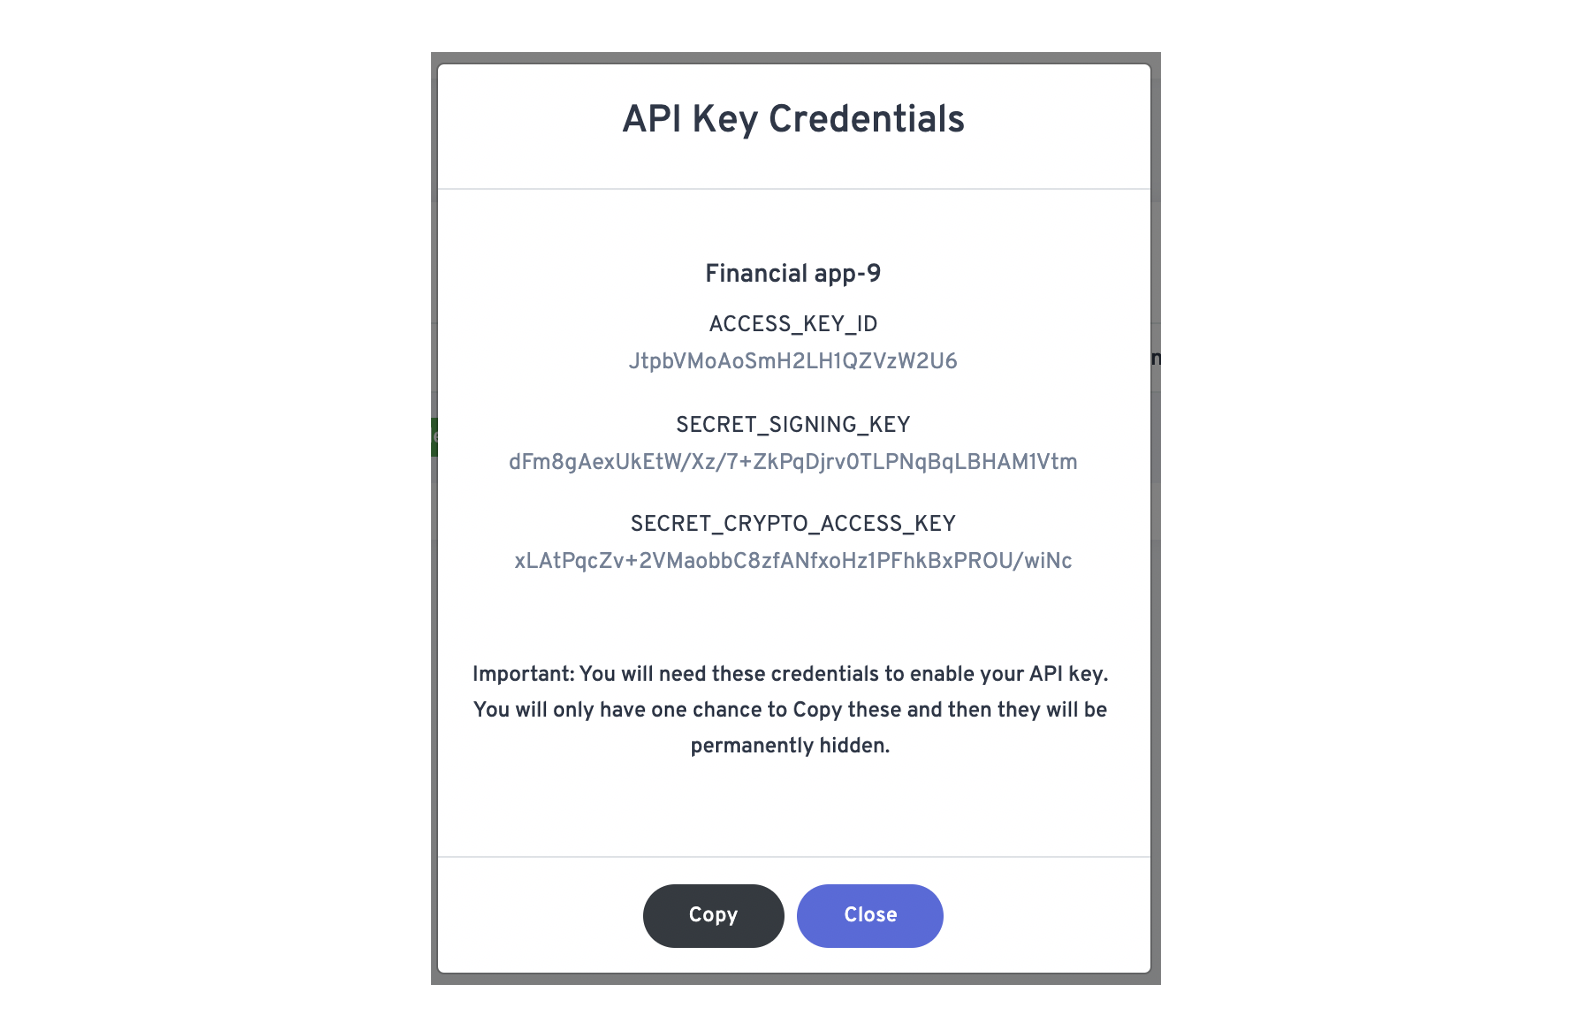Select the API Key Credentials heading
The image size is (1572, 1032).
pyautogui.click(x=793, y=119)
